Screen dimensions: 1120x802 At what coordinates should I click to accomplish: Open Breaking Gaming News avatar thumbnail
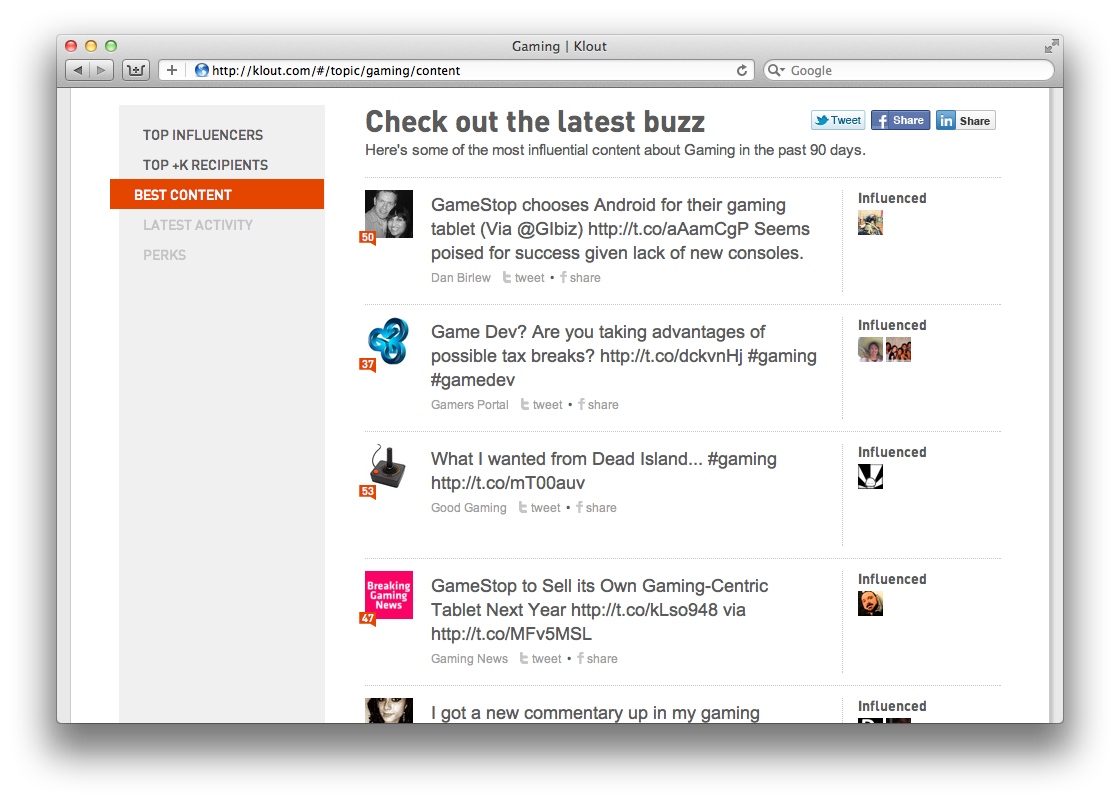pos(389,595)
